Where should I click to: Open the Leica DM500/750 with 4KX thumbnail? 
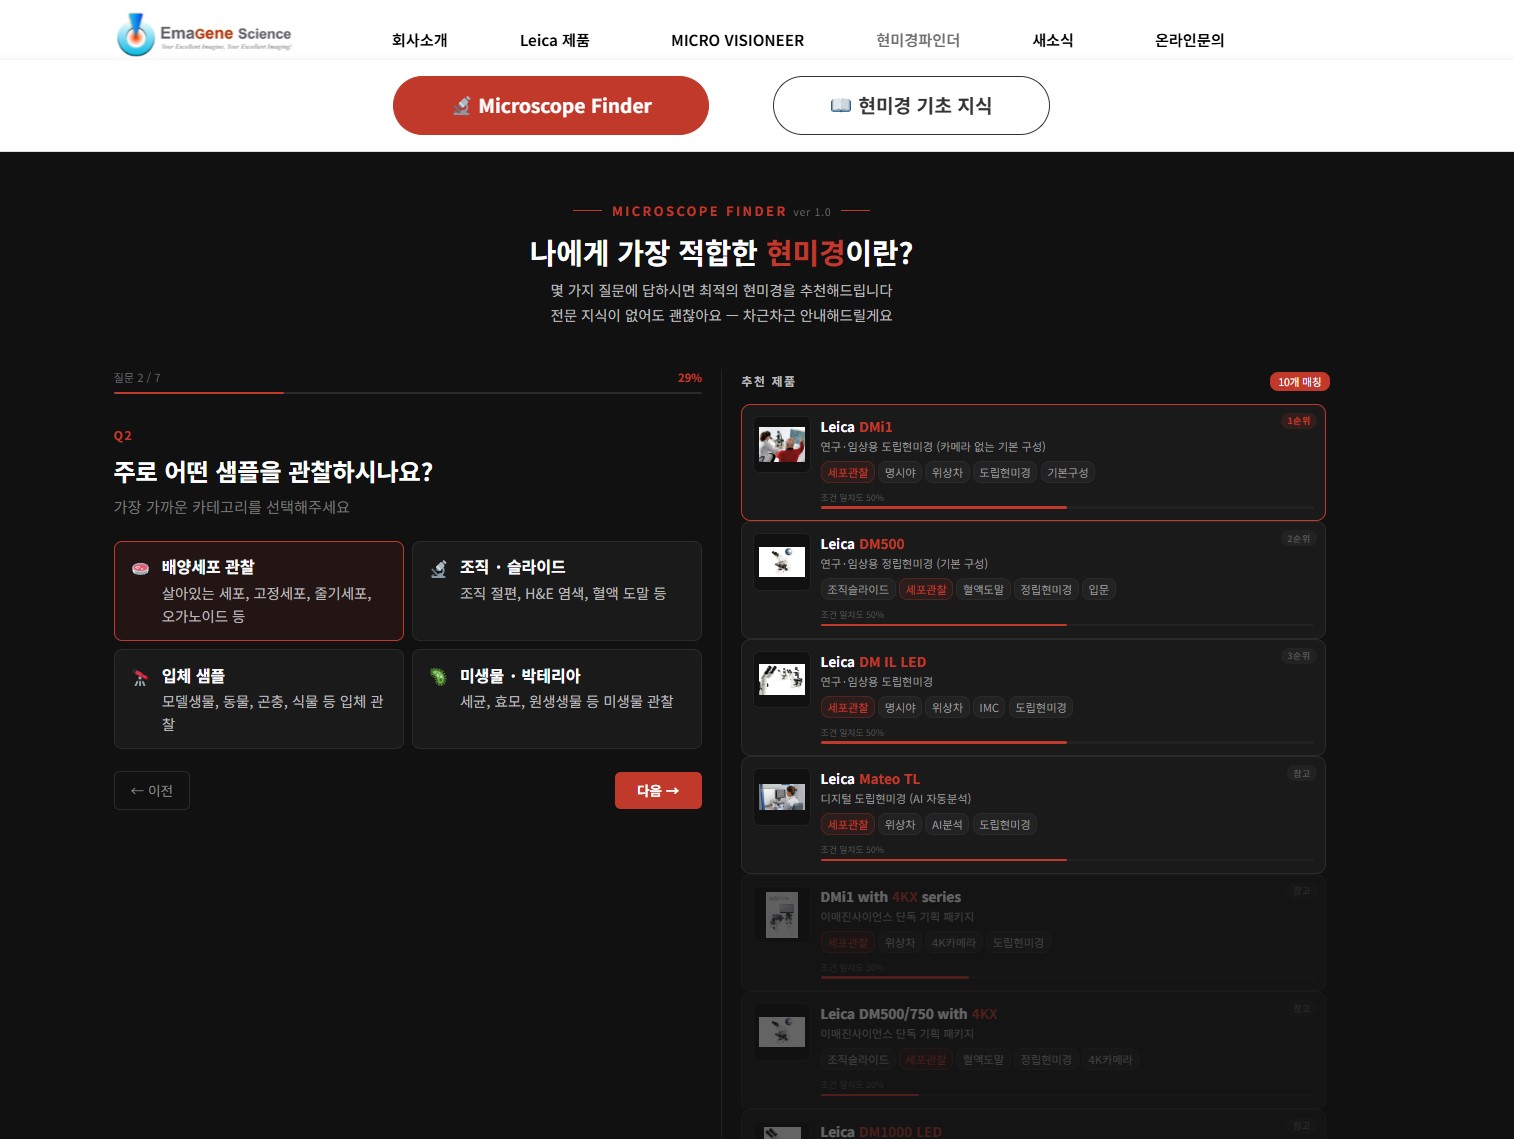(x=782, y=1032)
